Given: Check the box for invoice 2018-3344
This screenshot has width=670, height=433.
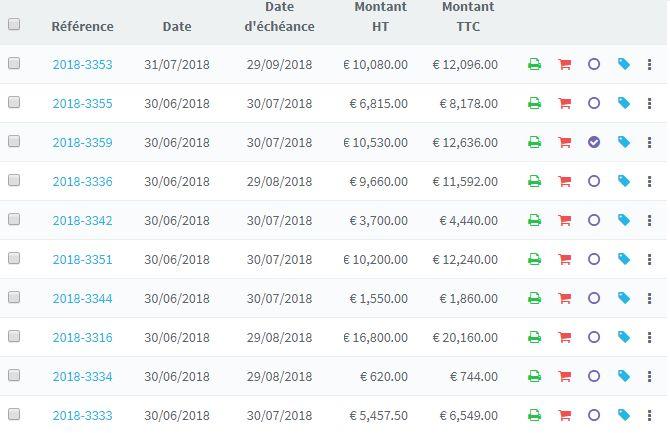Looking at the screenshot, I should tap(14, 298).
